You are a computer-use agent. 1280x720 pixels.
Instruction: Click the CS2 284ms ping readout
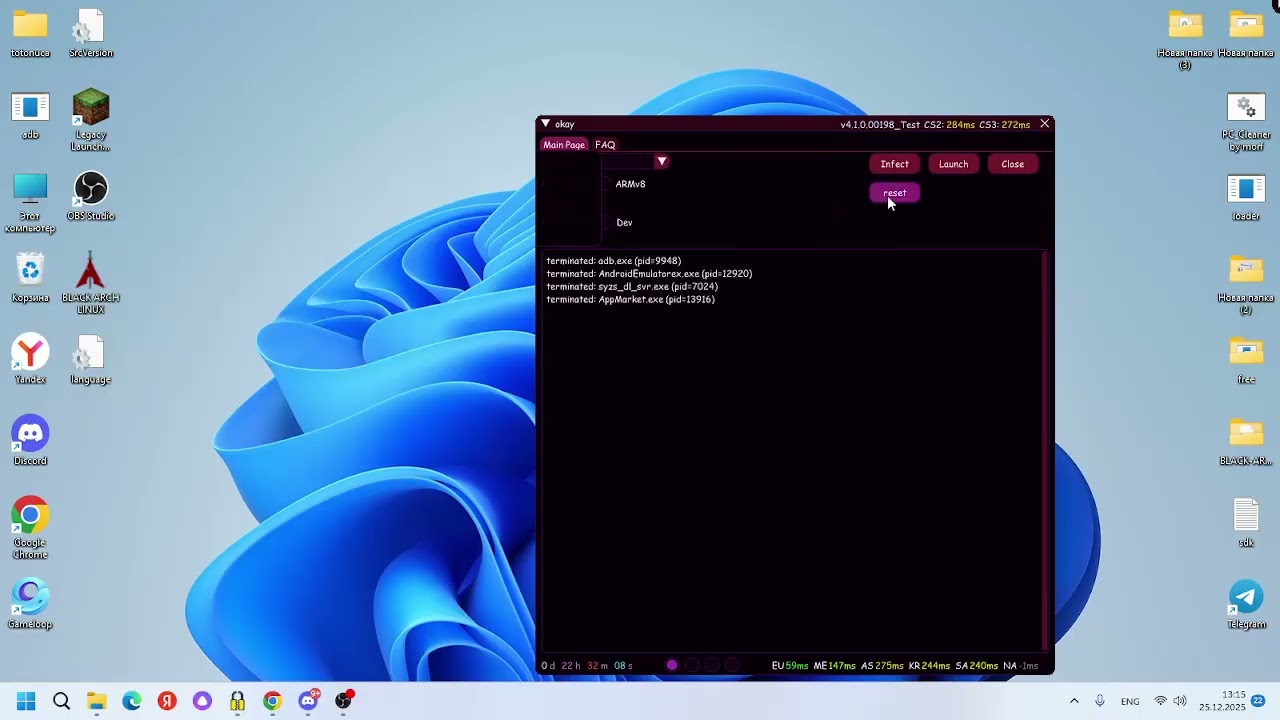(x=949, y=125)
